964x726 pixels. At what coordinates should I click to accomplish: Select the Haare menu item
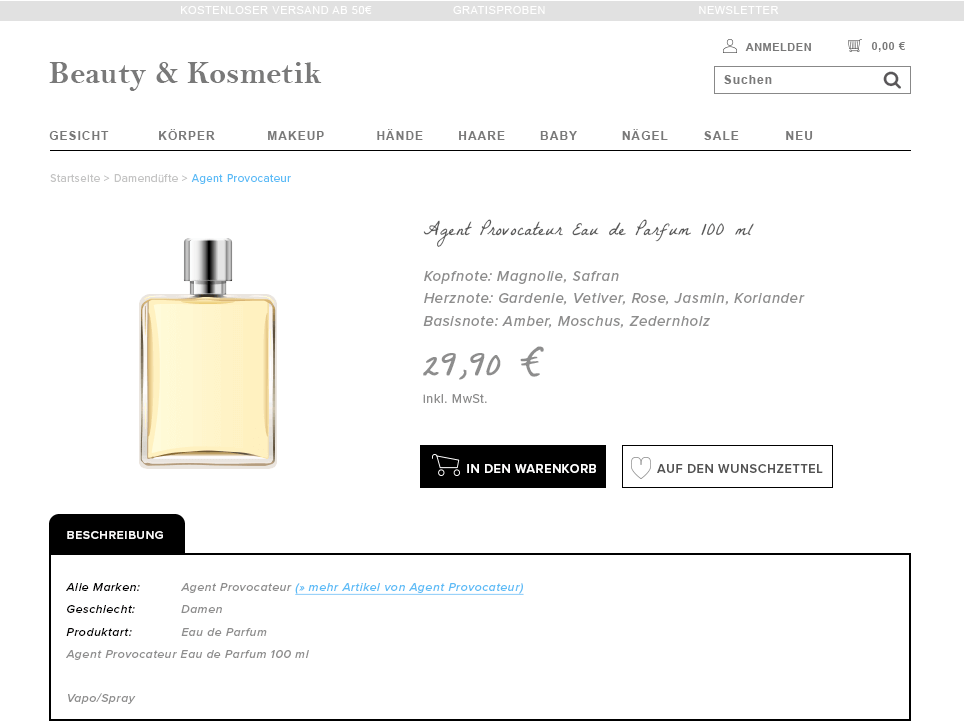[x=481, y=135]
